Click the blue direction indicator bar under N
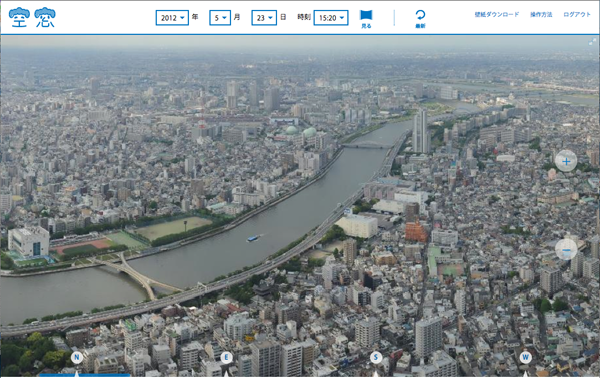 click(x=85, y=376)
